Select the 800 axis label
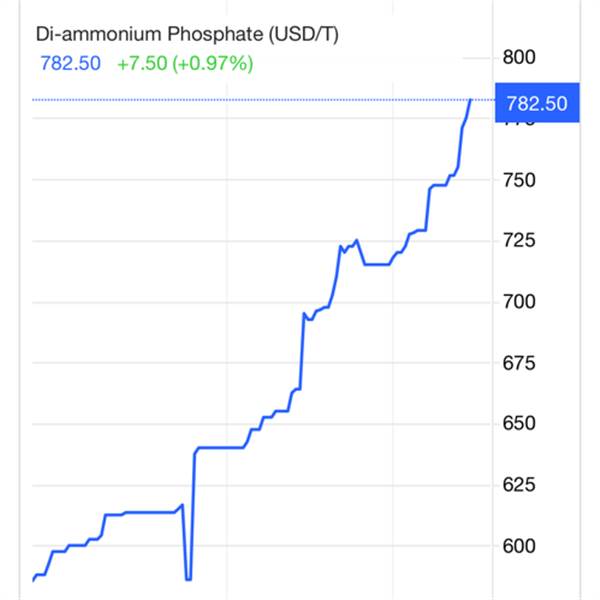Viewport: 600px width, 600px height. pyautogui.click(x=519, y=57)
